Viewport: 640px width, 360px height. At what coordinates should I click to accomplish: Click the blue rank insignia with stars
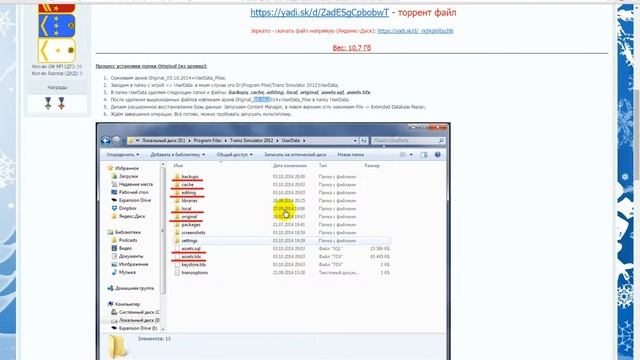57,25
